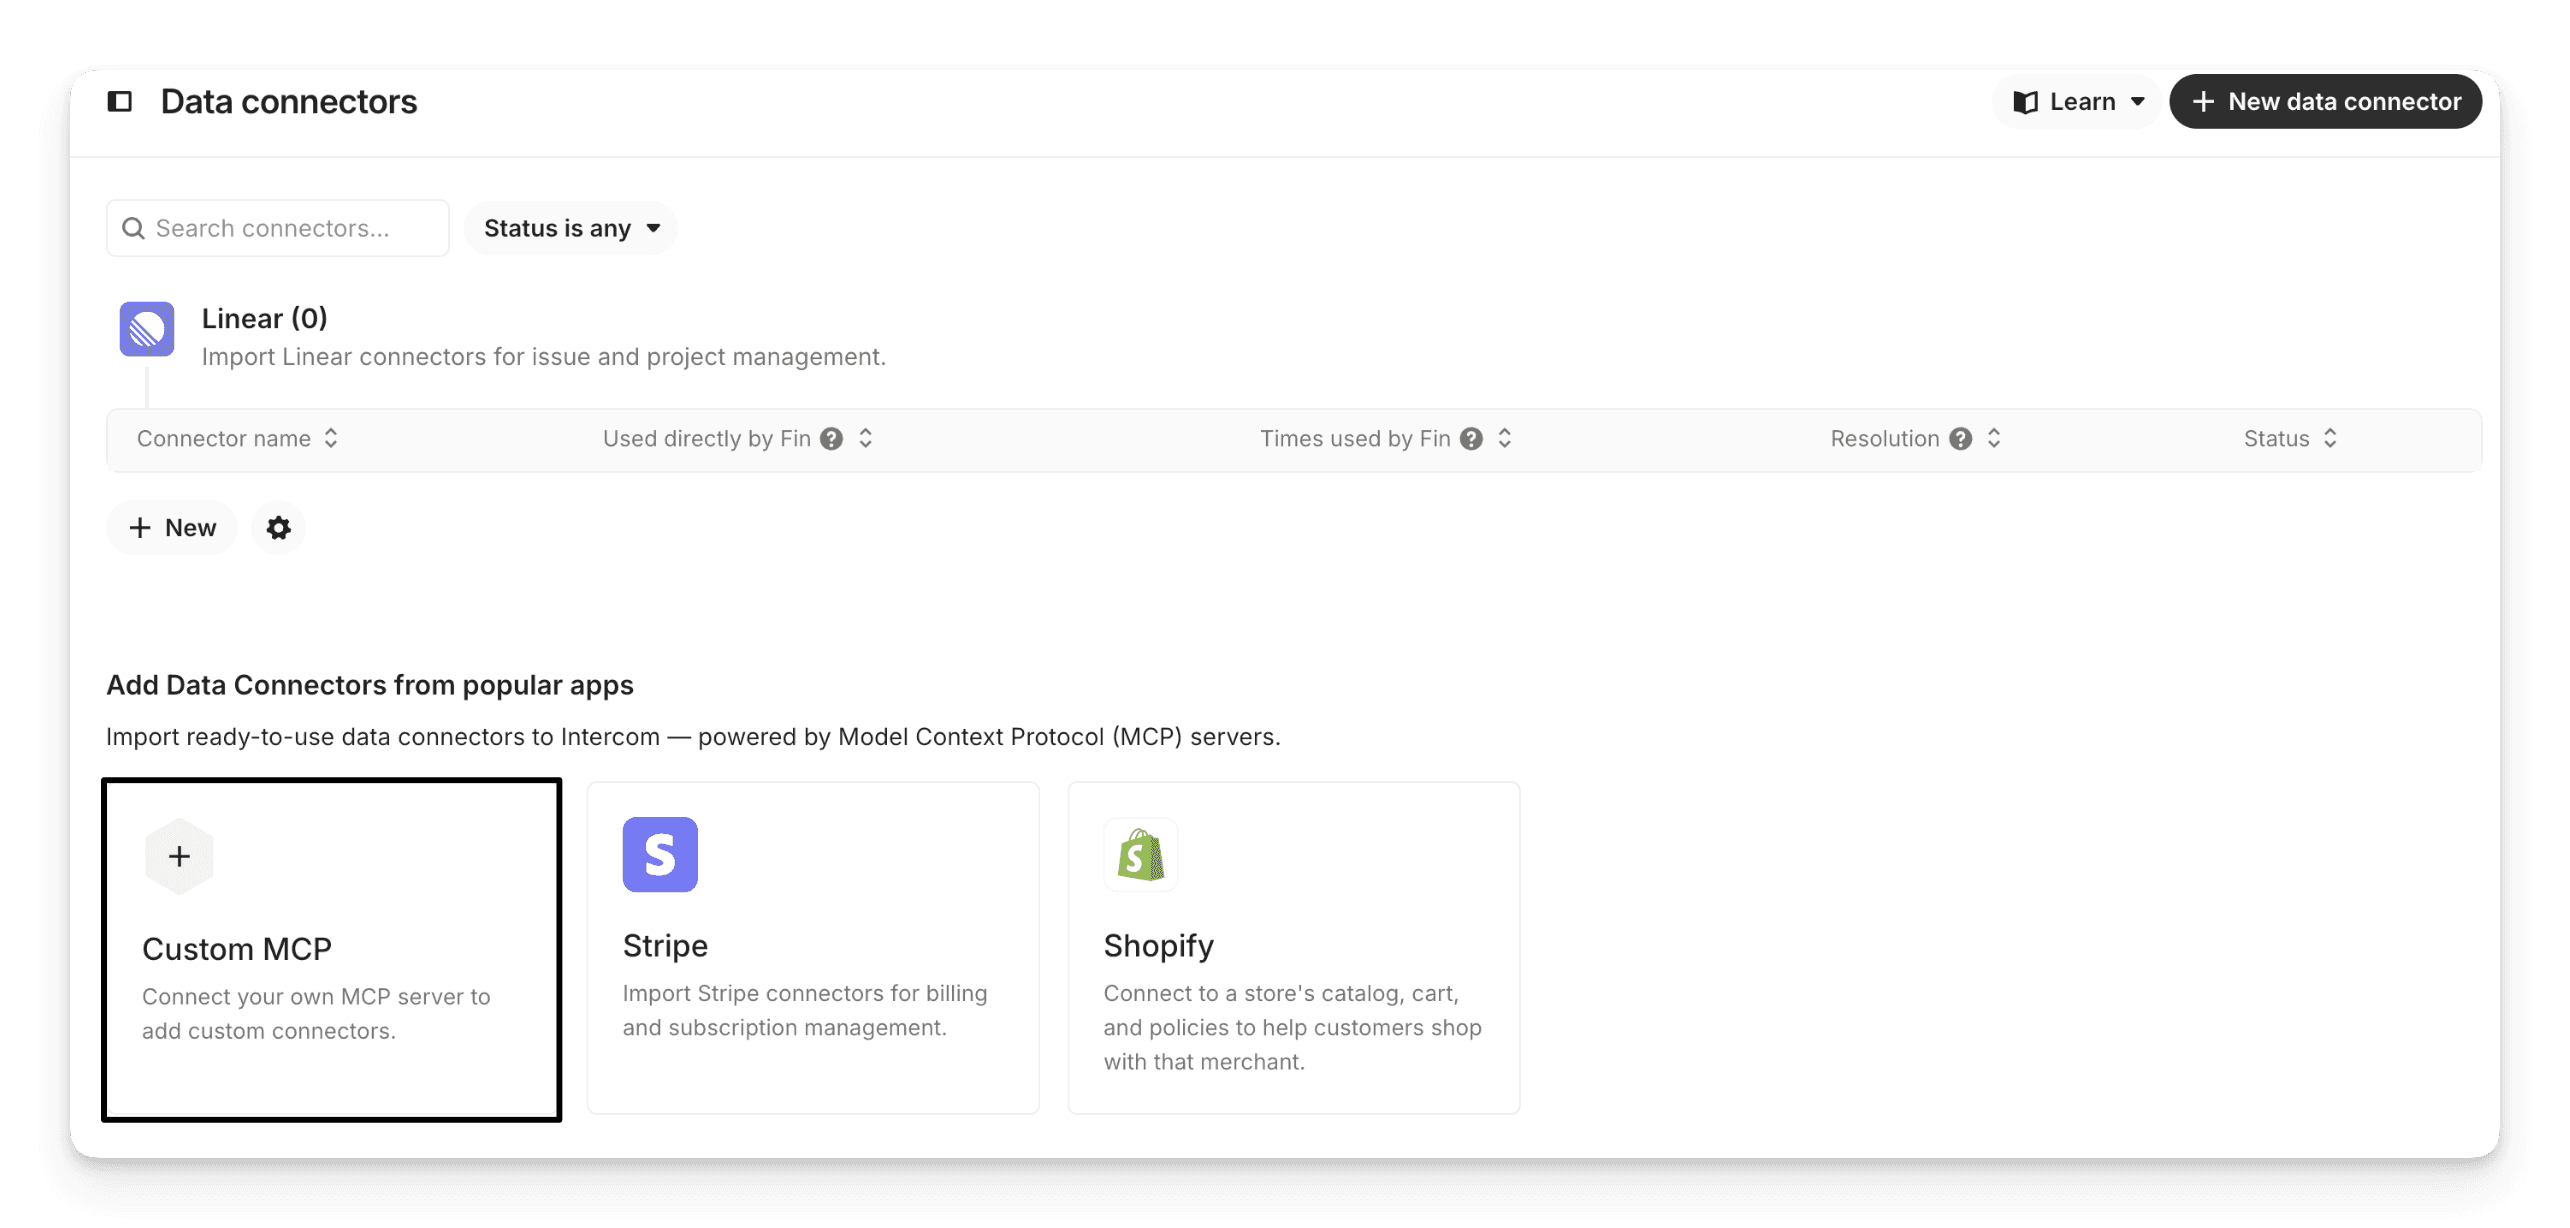
Task: Click the New button under Linear
Action: pyautogui.click(x=172, y=528)
